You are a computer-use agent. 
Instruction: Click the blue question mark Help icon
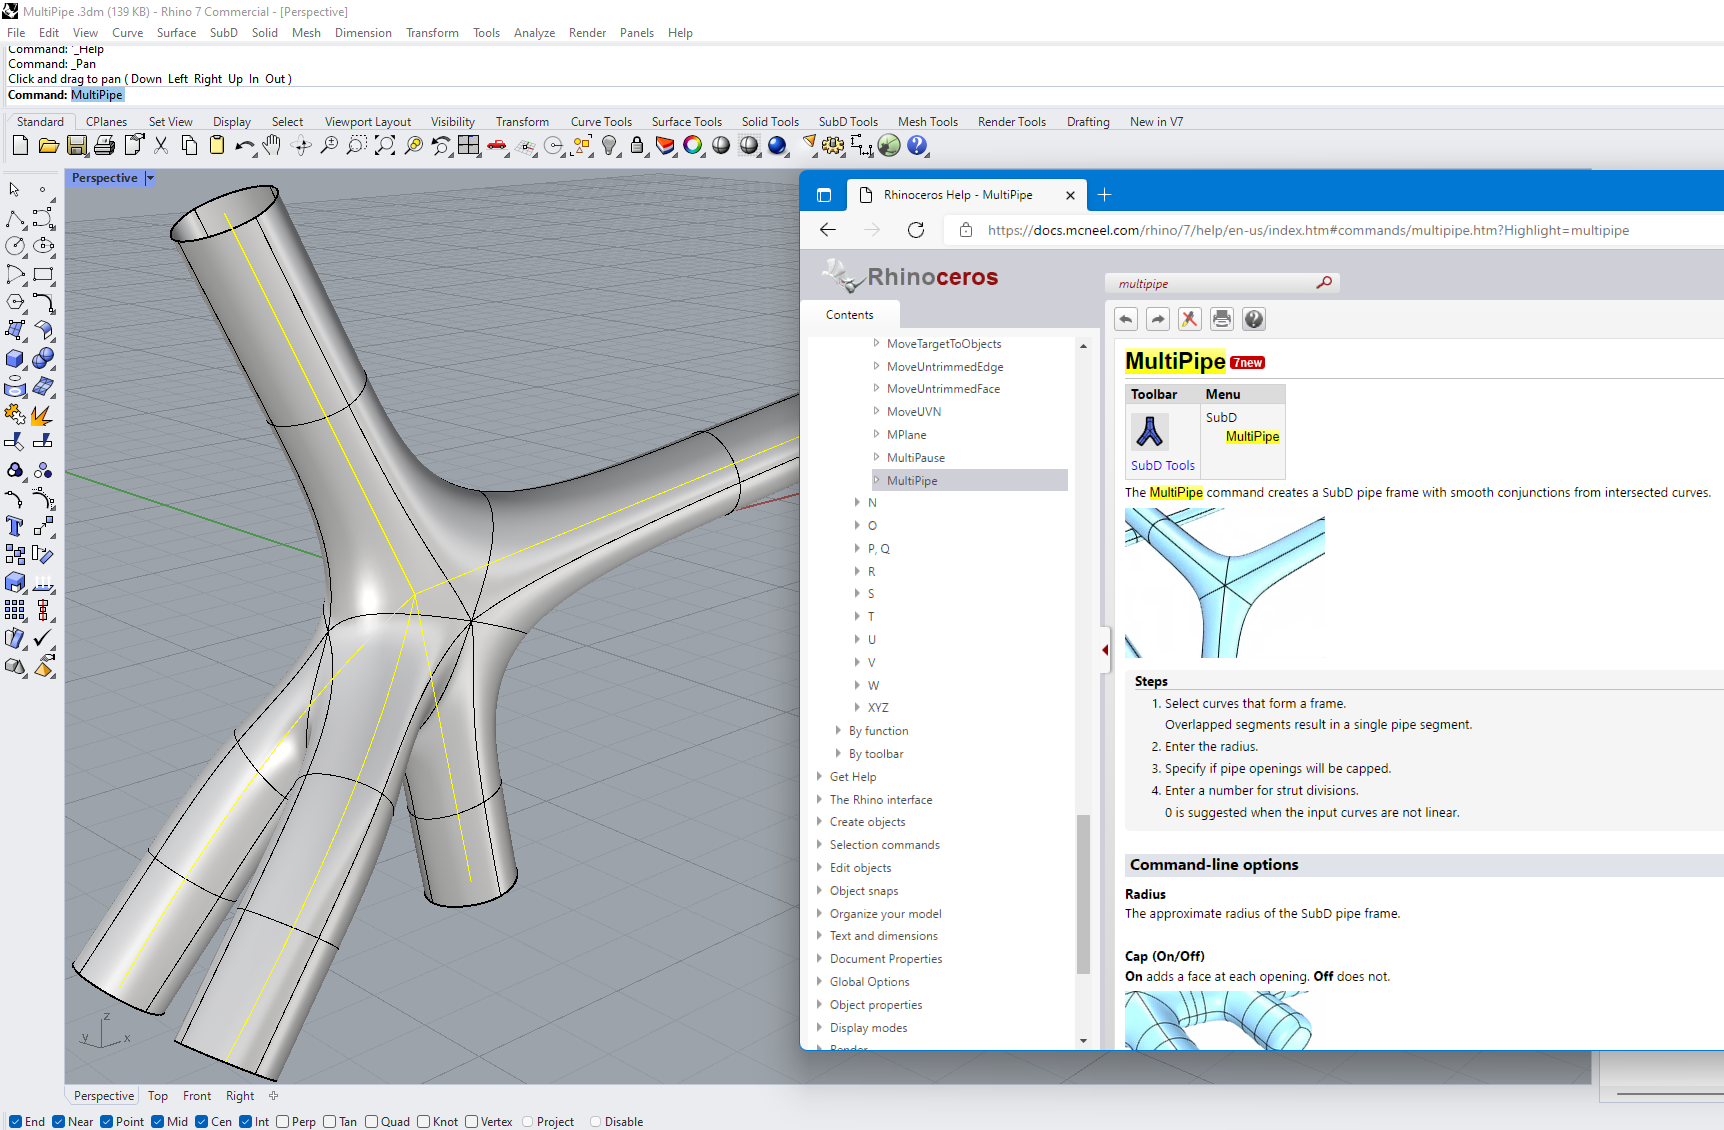917,146
